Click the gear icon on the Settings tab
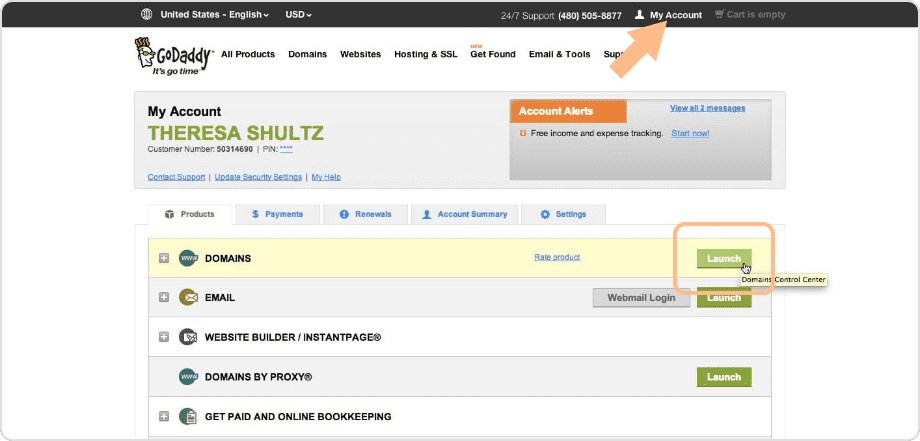The height and width of the screenshot is (441, 920). 545,215
